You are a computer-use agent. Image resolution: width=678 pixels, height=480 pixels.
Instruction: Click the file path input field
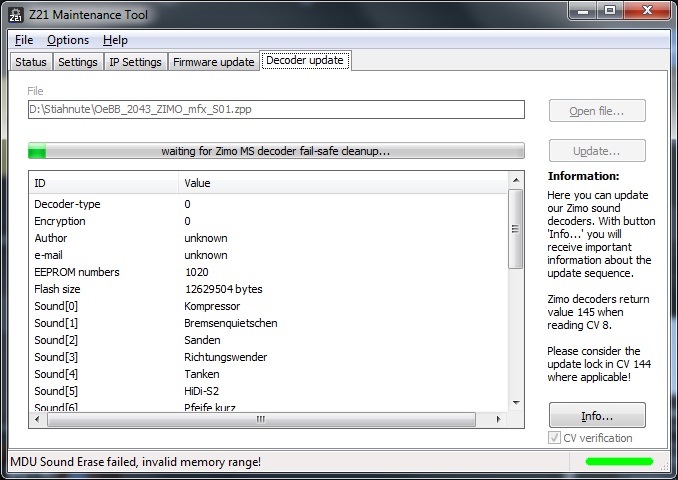(x=276, y=110)
